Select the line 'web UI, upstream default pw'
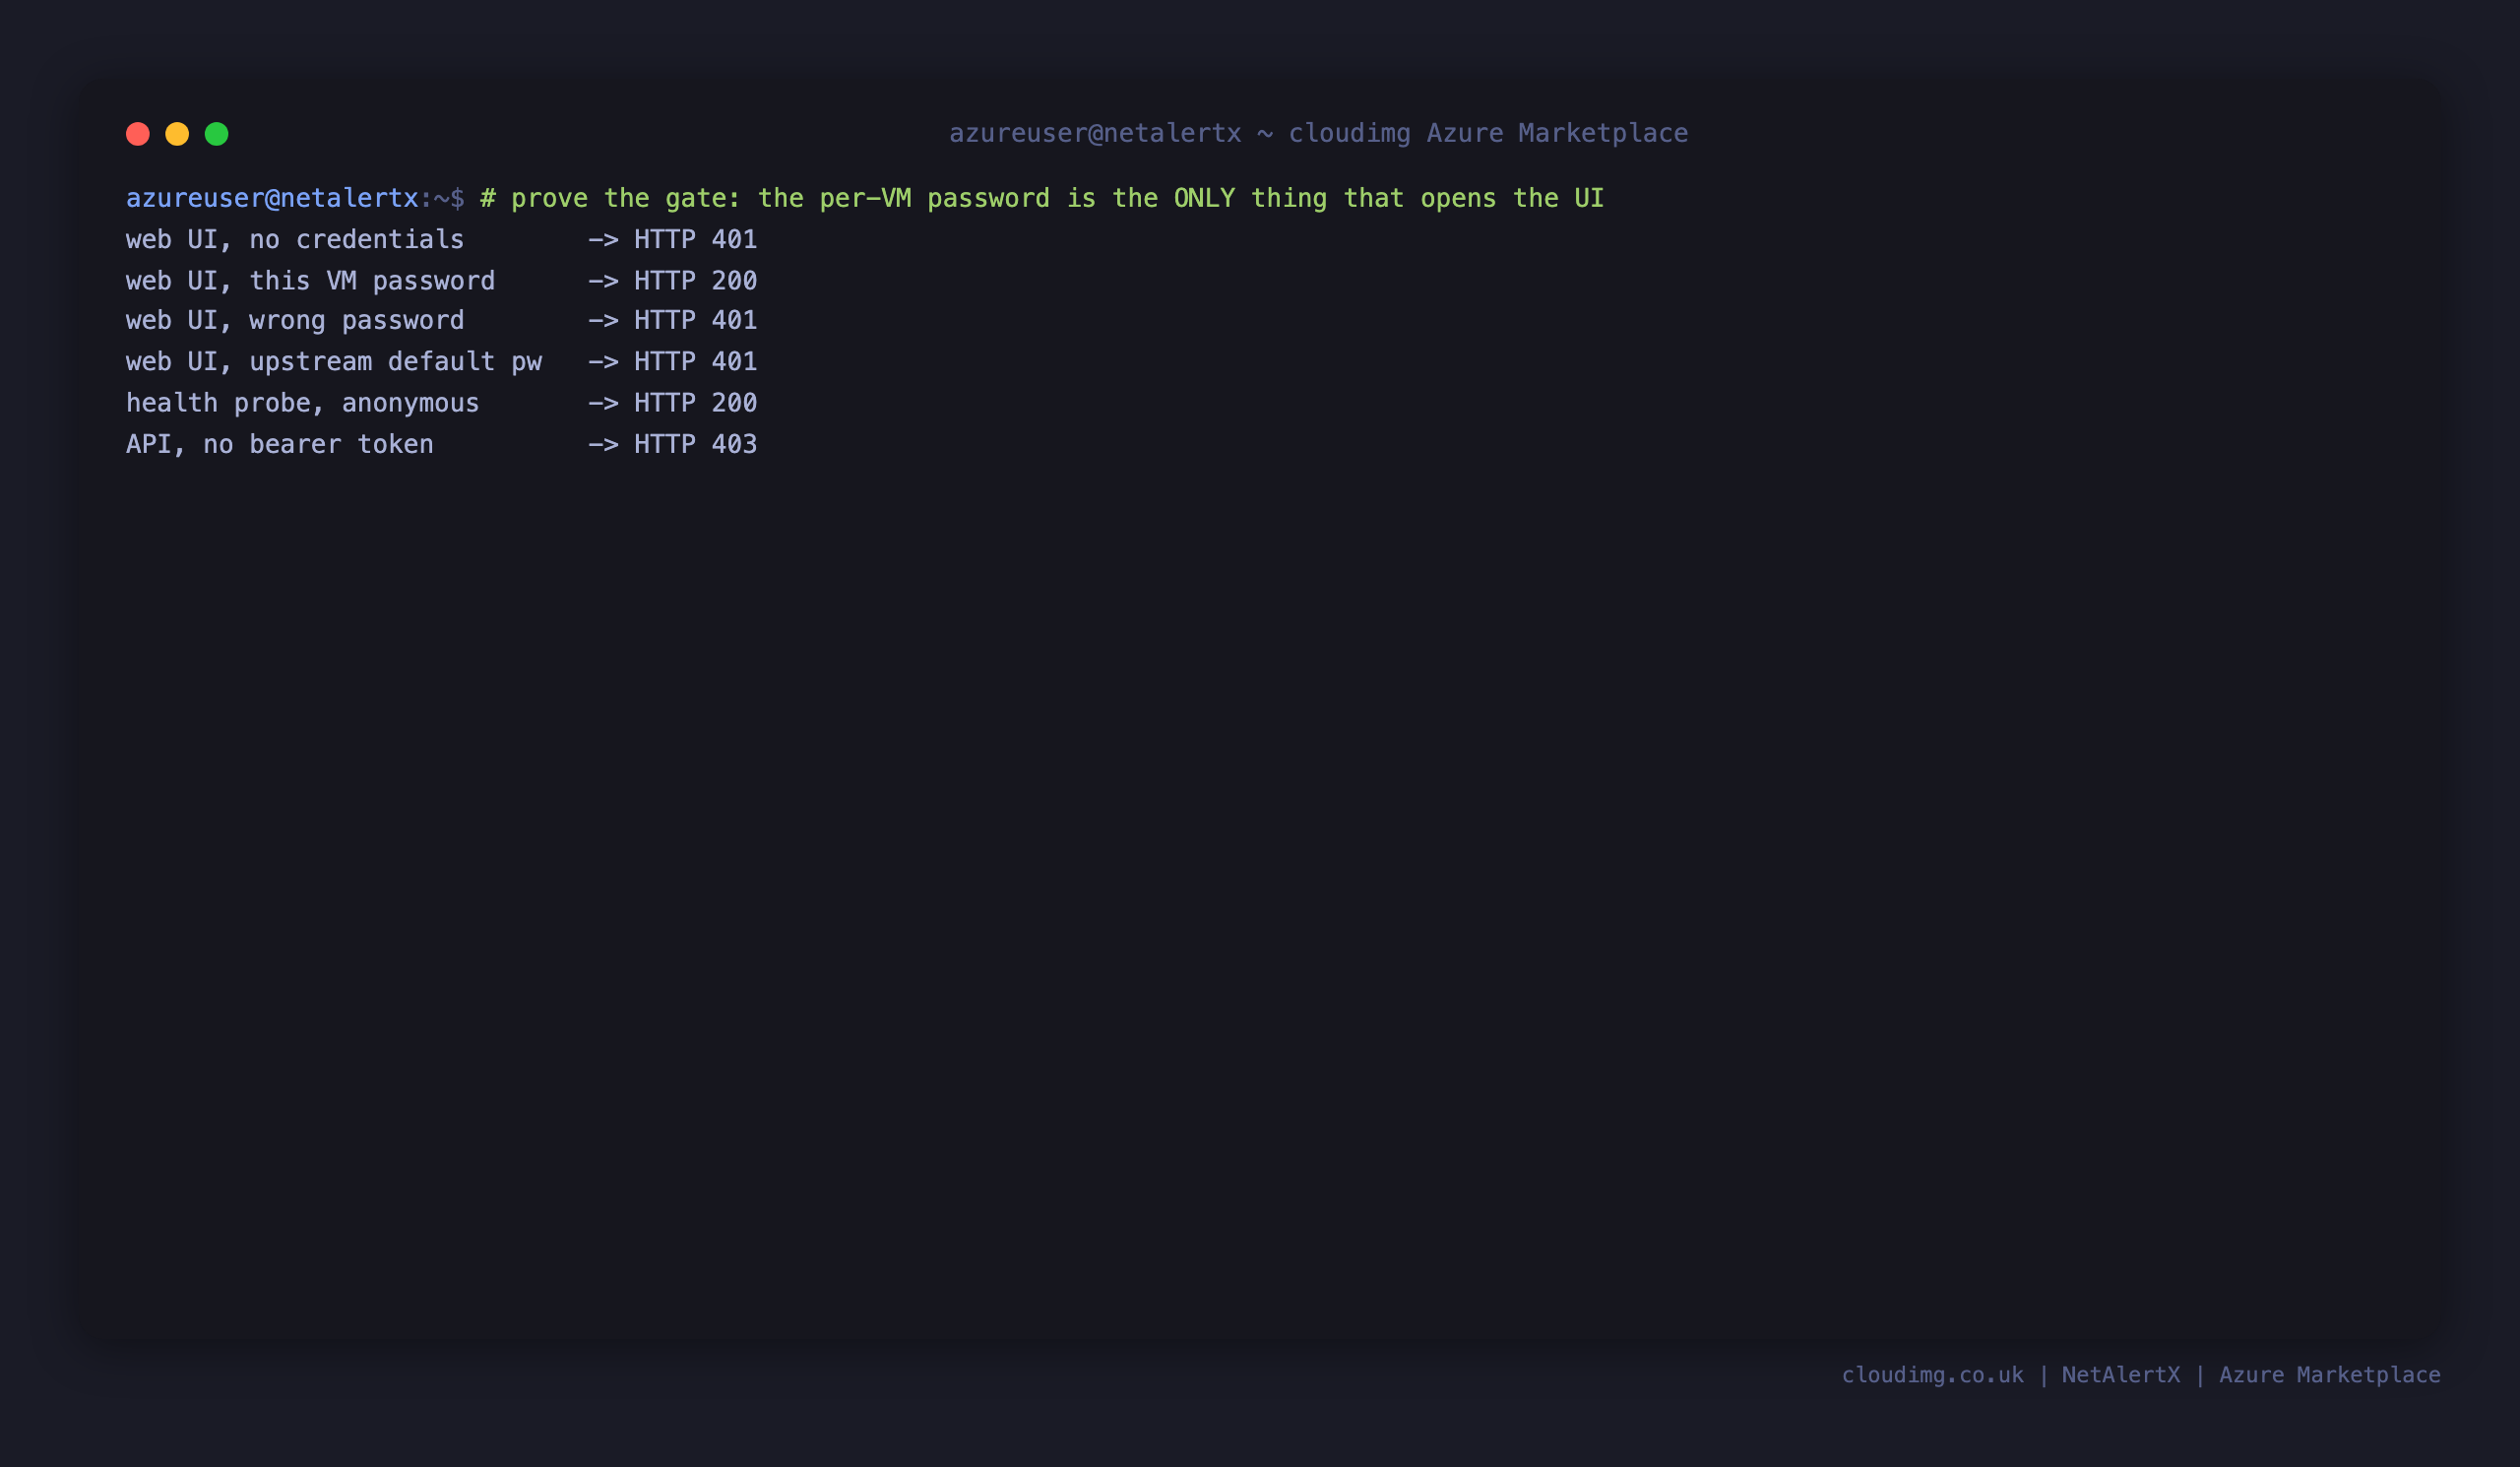 (441, 361)
